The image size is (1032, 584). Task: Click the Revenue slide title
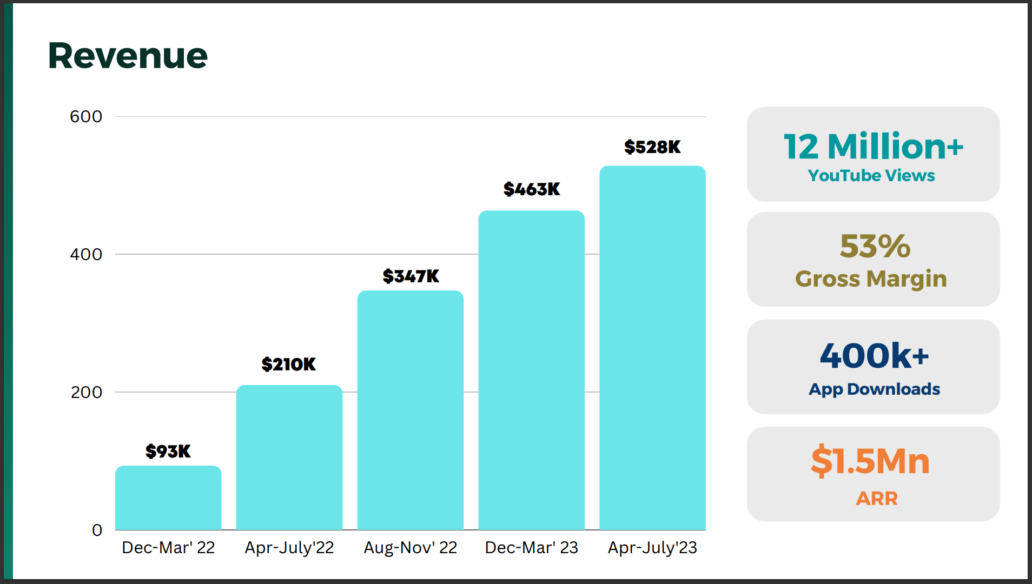click(x=128, y=55)
